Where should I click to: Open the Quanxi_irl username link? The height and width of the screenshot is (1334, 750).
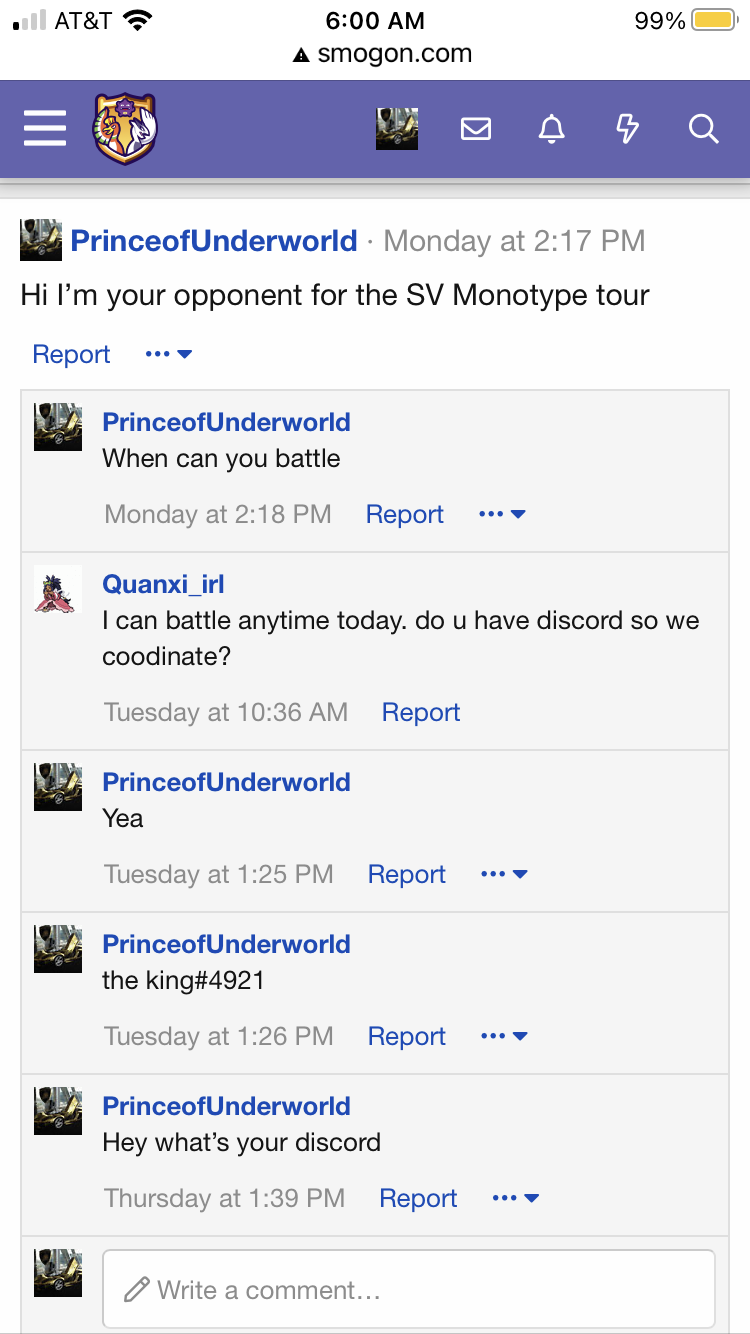[x=163, y=584]
